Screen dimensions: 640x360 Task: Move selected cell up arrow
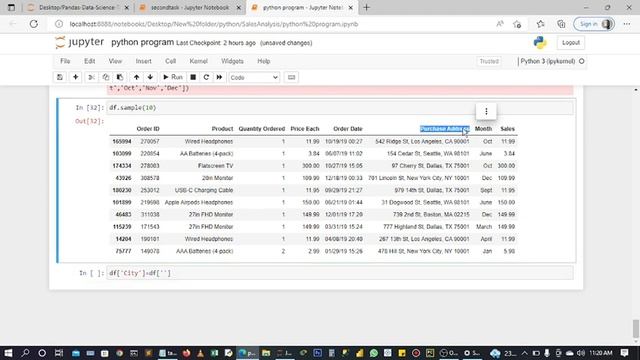click(136, 77)
